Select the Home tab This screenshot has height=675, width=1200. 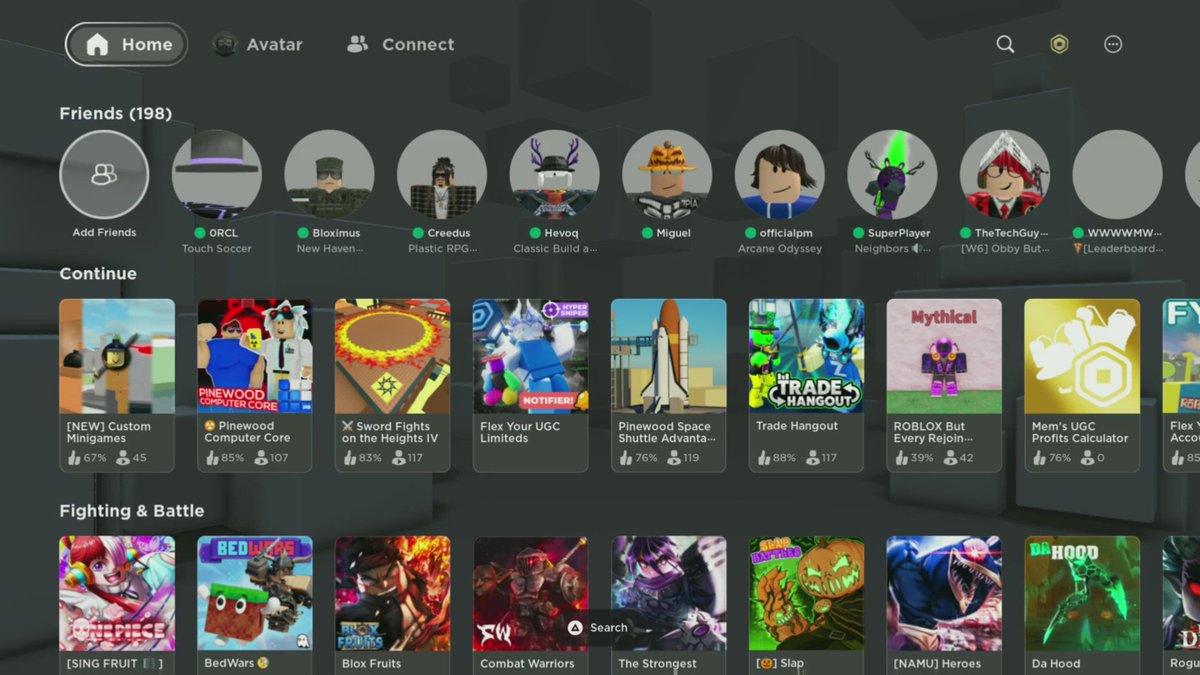coord(126,44)
